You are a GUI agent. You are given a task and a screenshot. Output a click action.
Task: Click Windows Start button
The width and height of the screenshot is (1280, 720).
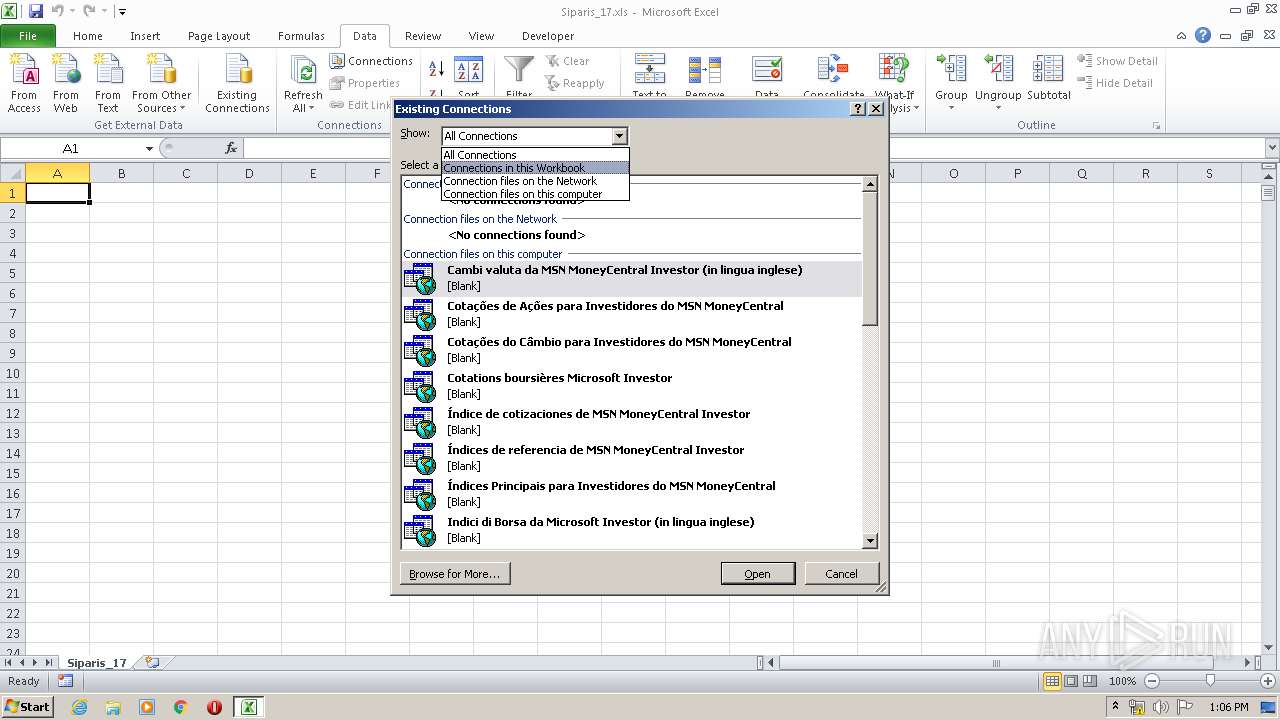[x=27, y=707]
